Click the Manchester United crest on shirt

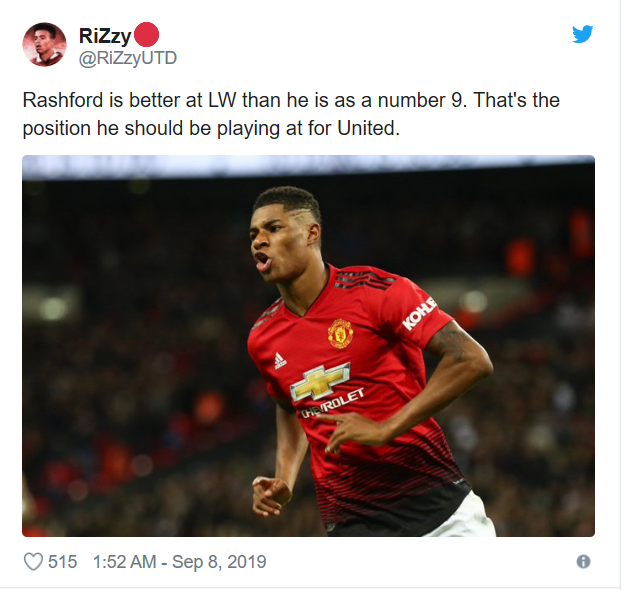point(340,334)
